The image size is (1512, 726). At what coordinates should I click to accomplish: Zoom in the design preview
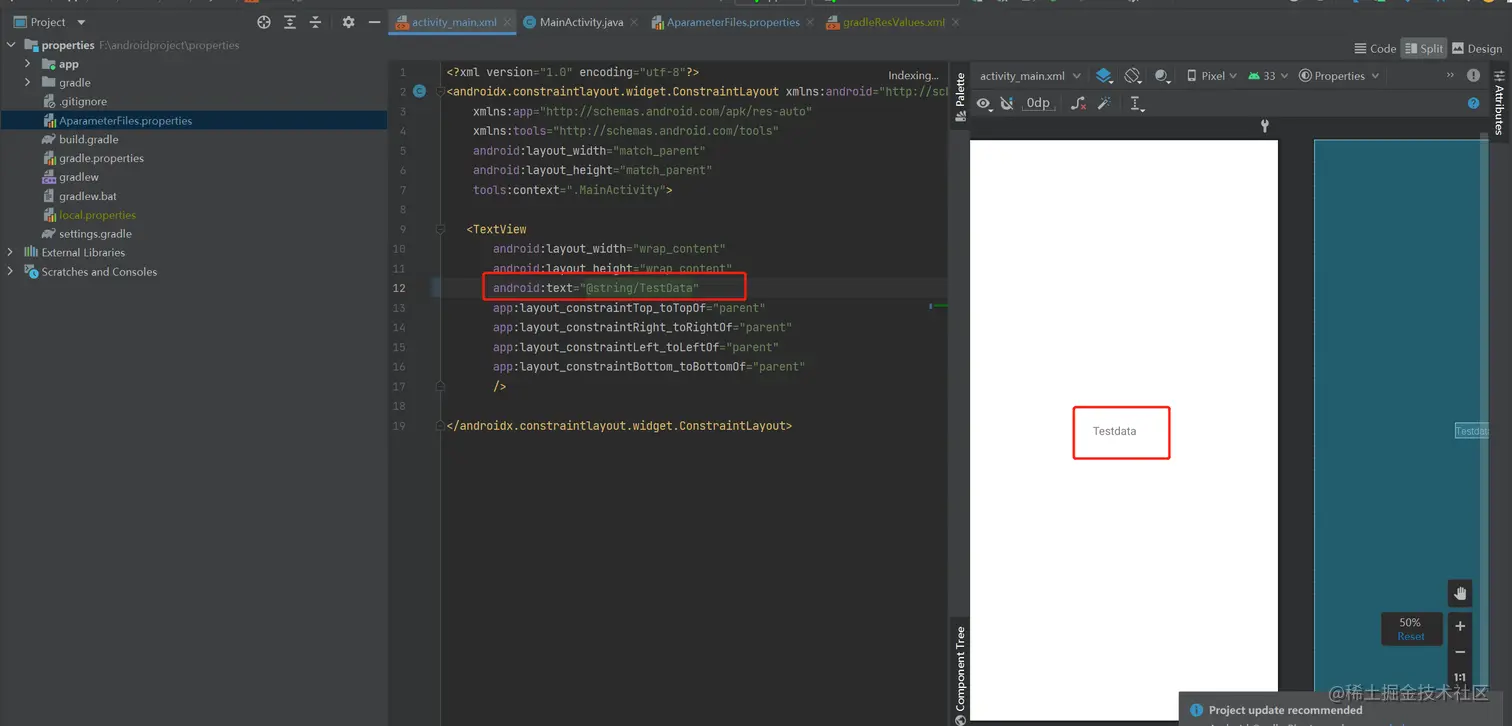tap(1460, 626)
